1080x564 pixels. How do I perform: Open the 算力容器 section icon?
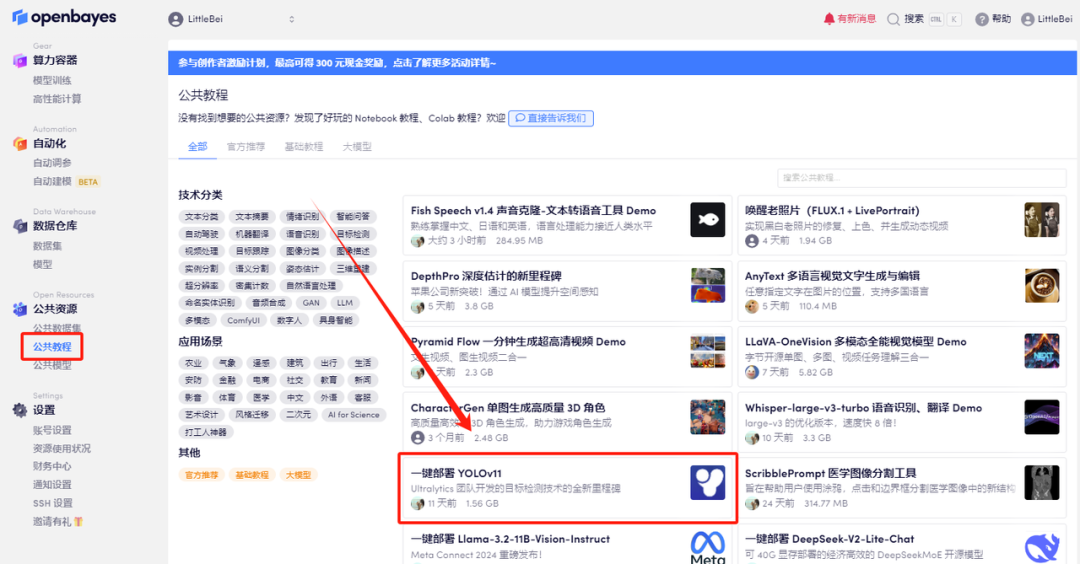(20, 61)
